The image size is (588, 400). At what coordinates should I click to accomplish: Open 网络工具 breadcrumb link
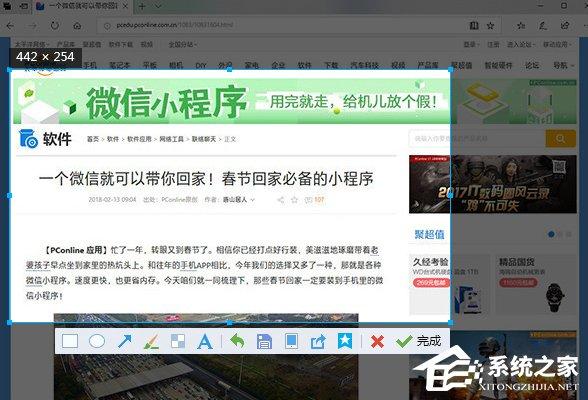click(x=171, y=139)
